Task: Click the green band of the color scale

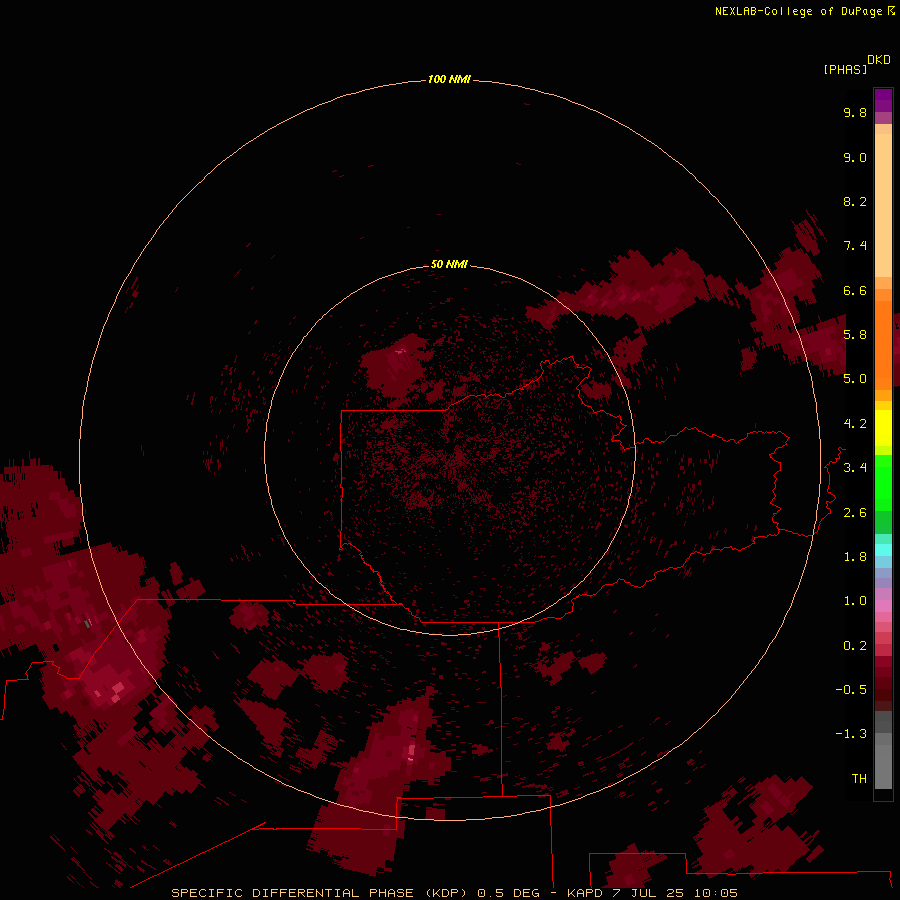Action: coord(883,482)
